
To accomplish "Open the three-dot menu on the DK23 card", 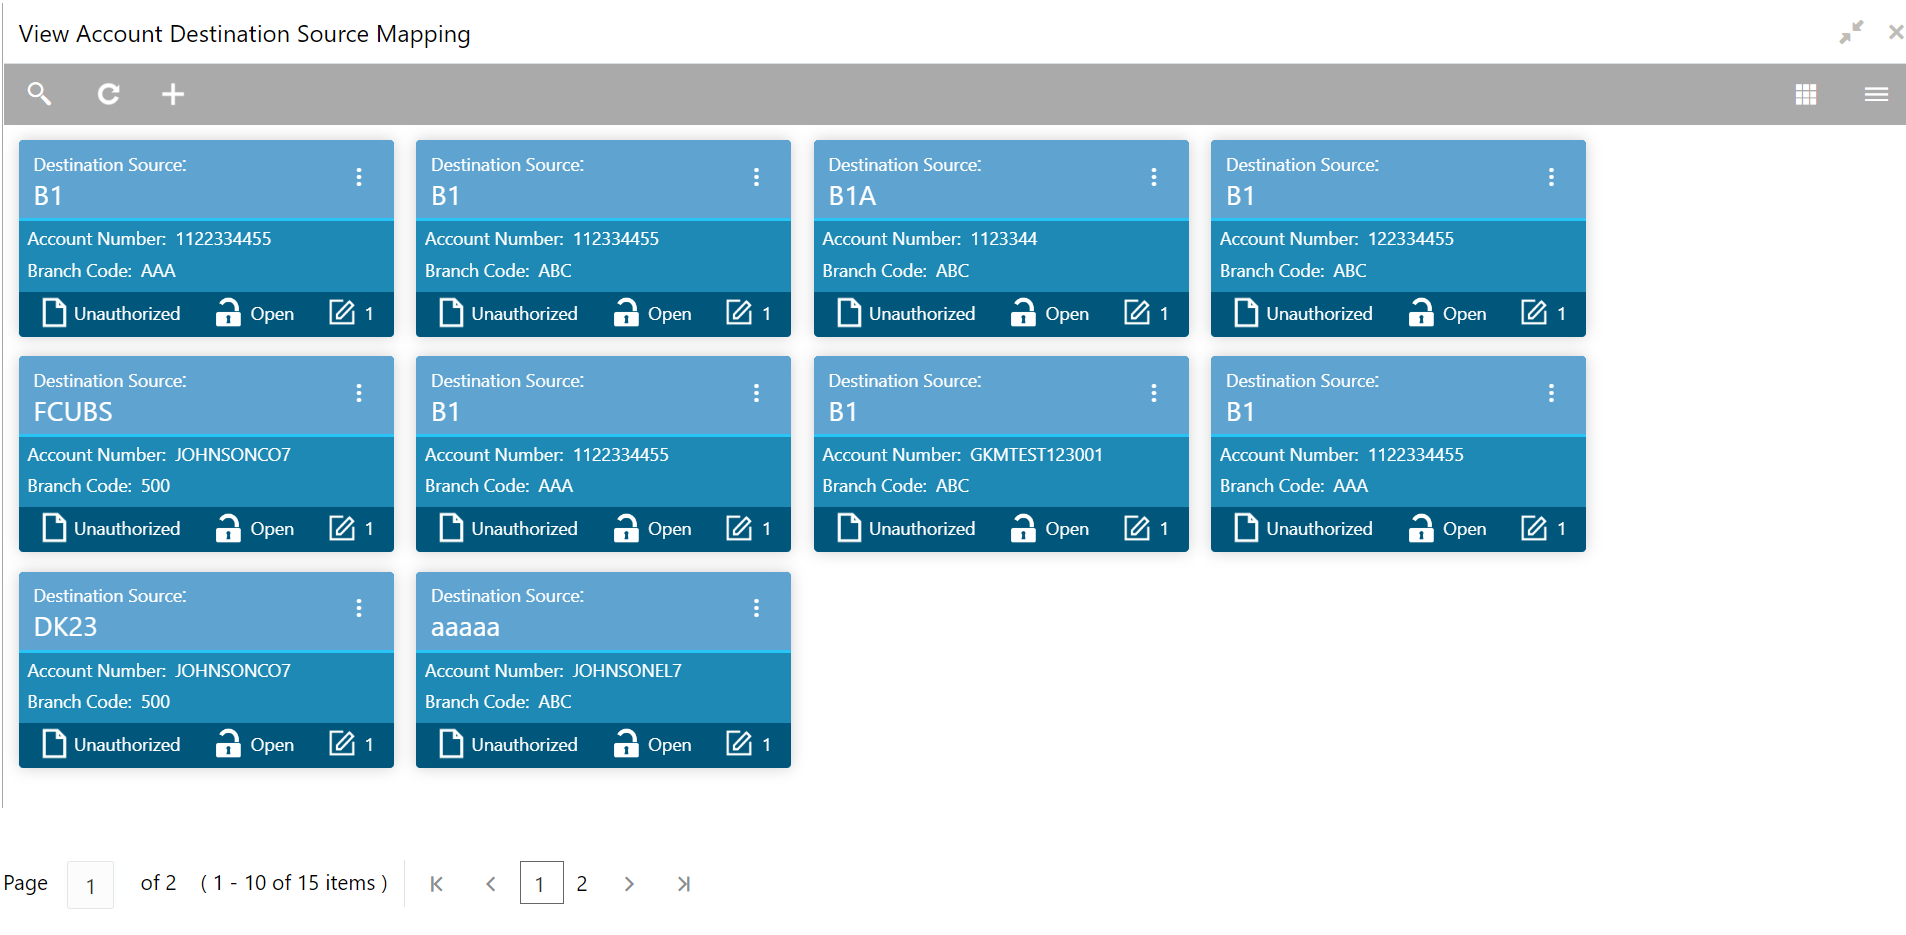I will click(359, 608).
